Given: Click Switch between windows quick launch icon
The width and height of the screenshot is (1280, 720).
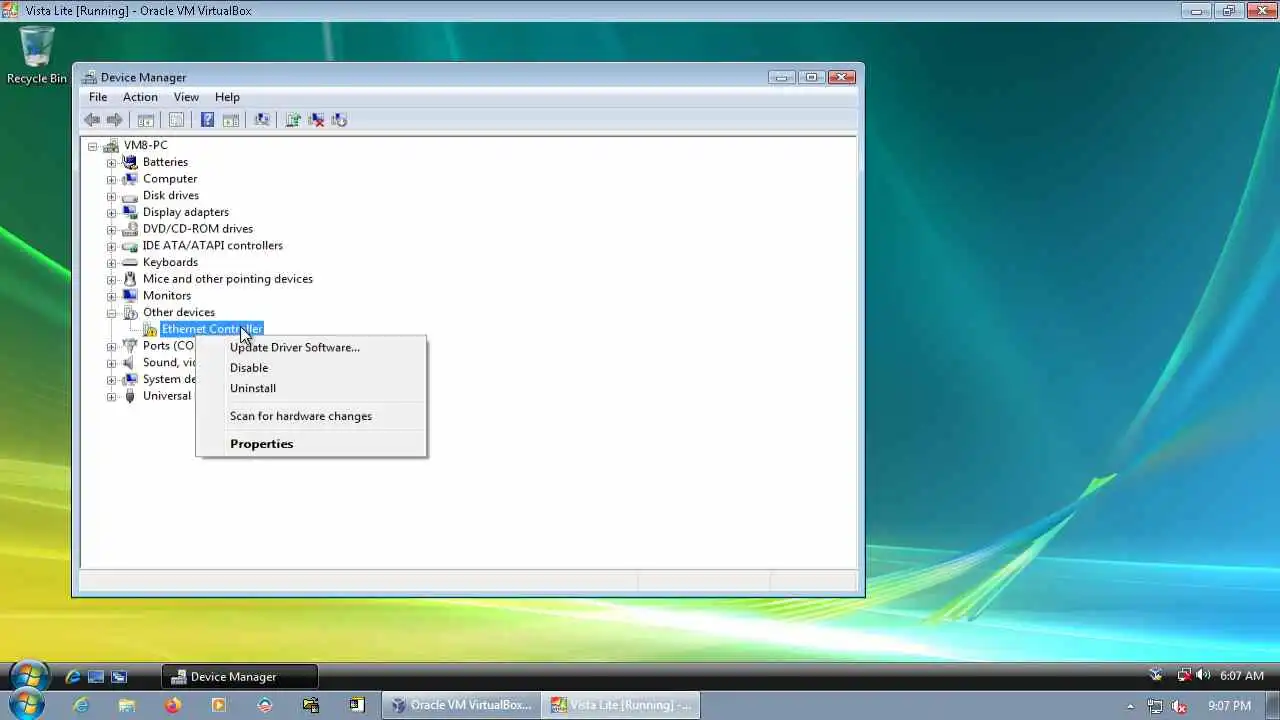Looking at the screenshot, I should pos(119,677).
